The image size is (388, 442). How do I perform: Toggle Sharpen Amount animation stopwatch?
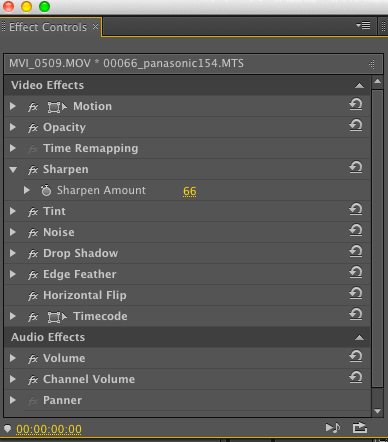46,190
